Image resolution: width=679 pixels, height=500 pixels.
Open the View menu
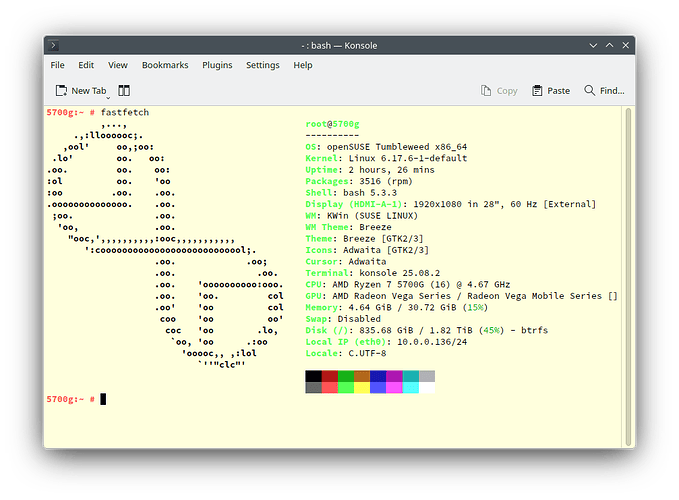(x=117, y=65)
